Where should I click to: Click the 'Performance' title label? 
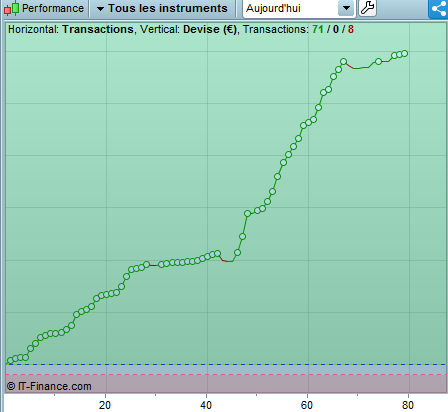(x=53, y=8)
